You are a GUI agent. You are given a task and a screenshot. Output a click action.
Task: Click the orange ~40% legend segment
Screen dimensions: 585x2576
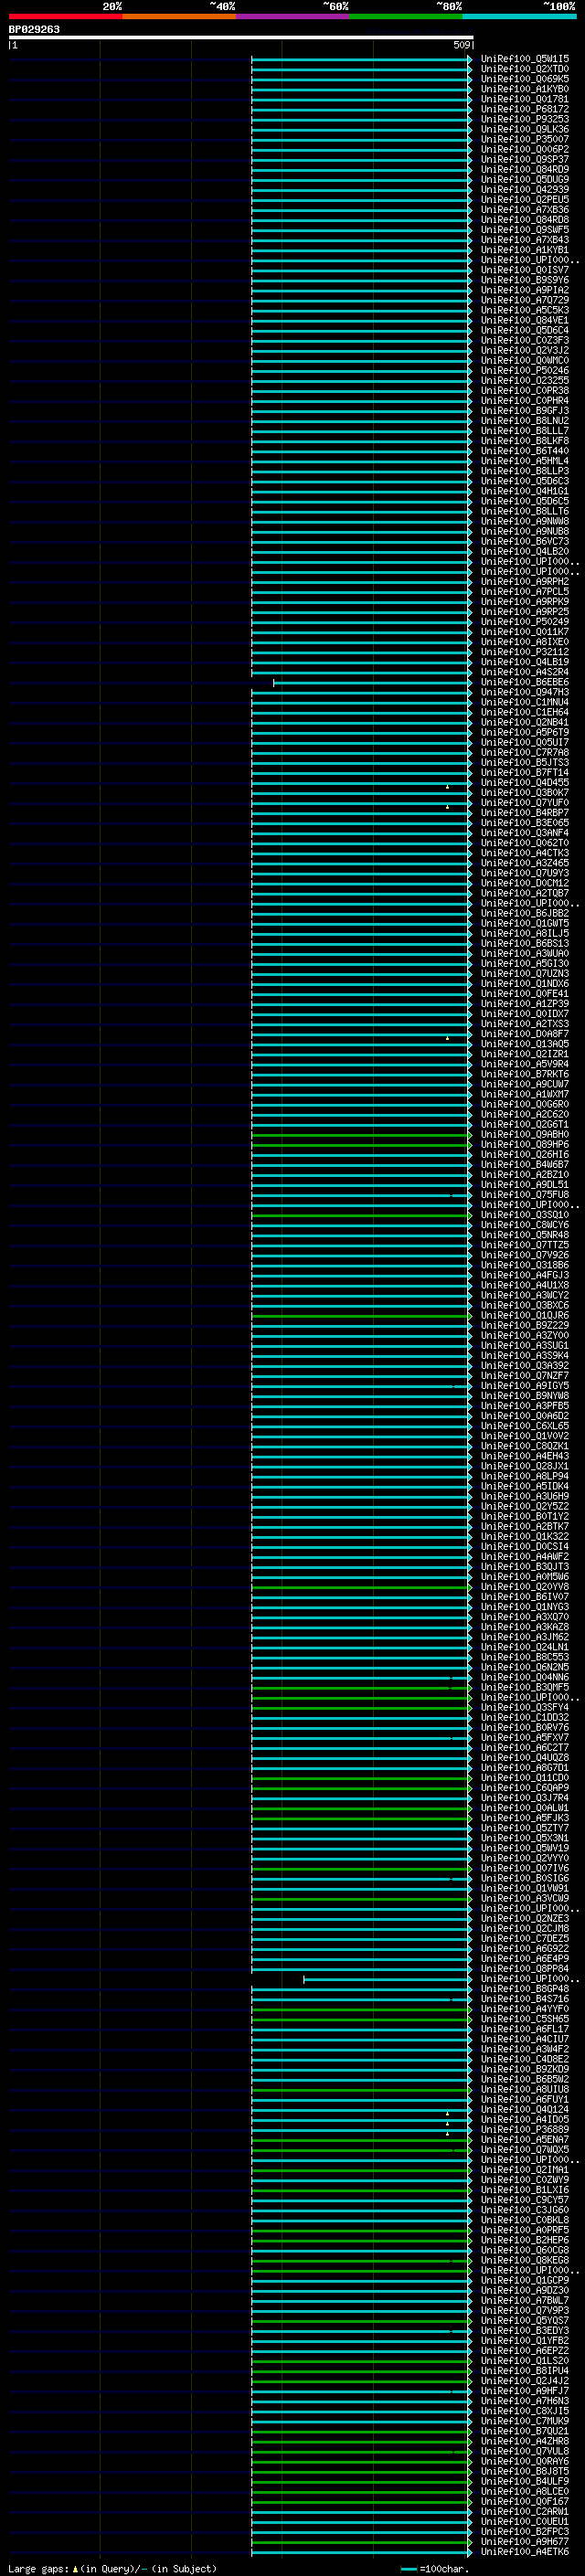pyautogui.click(x=179, y=16)
